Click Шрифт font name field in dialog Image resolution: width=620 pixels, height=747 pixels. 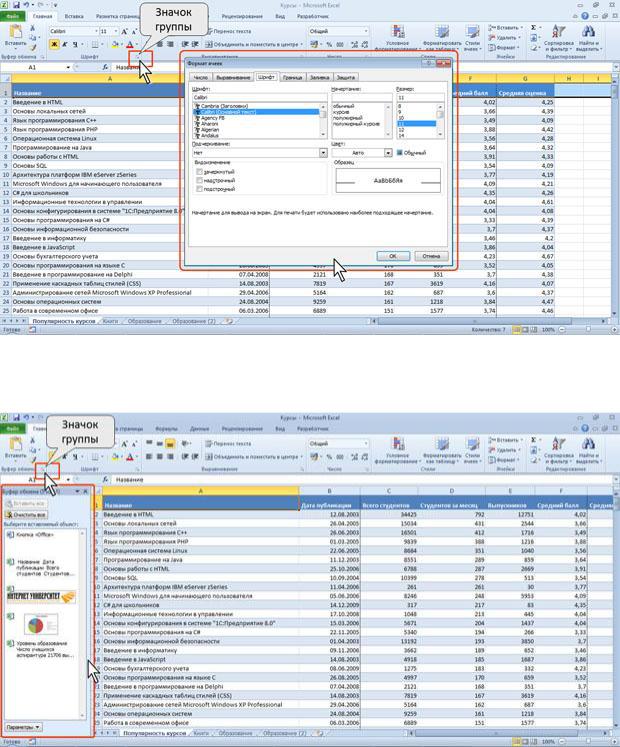click(260, 97)
